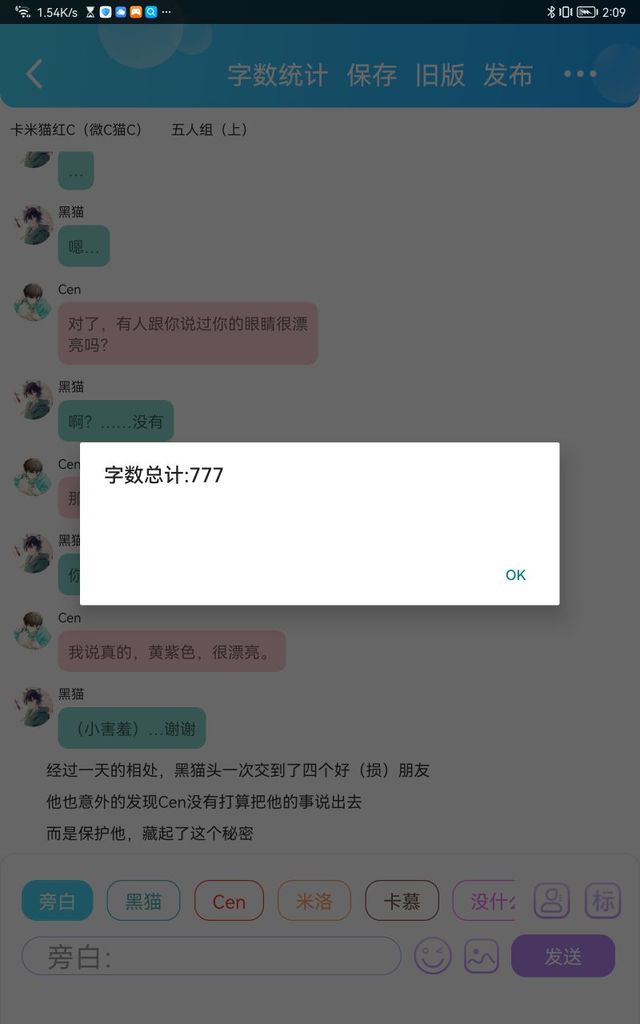Choose the 卡慕 speaker role
Image resolution: width=640 pixels, height=1024 pixels.
[402, 901]
